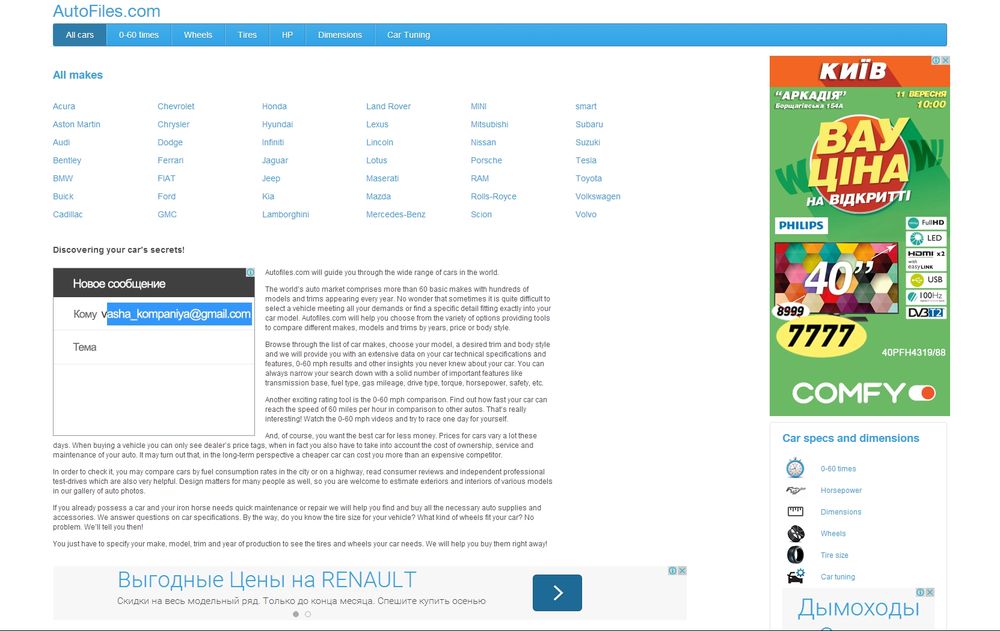
Task: Open the Honda make link
Action: [x=274, y=107]
